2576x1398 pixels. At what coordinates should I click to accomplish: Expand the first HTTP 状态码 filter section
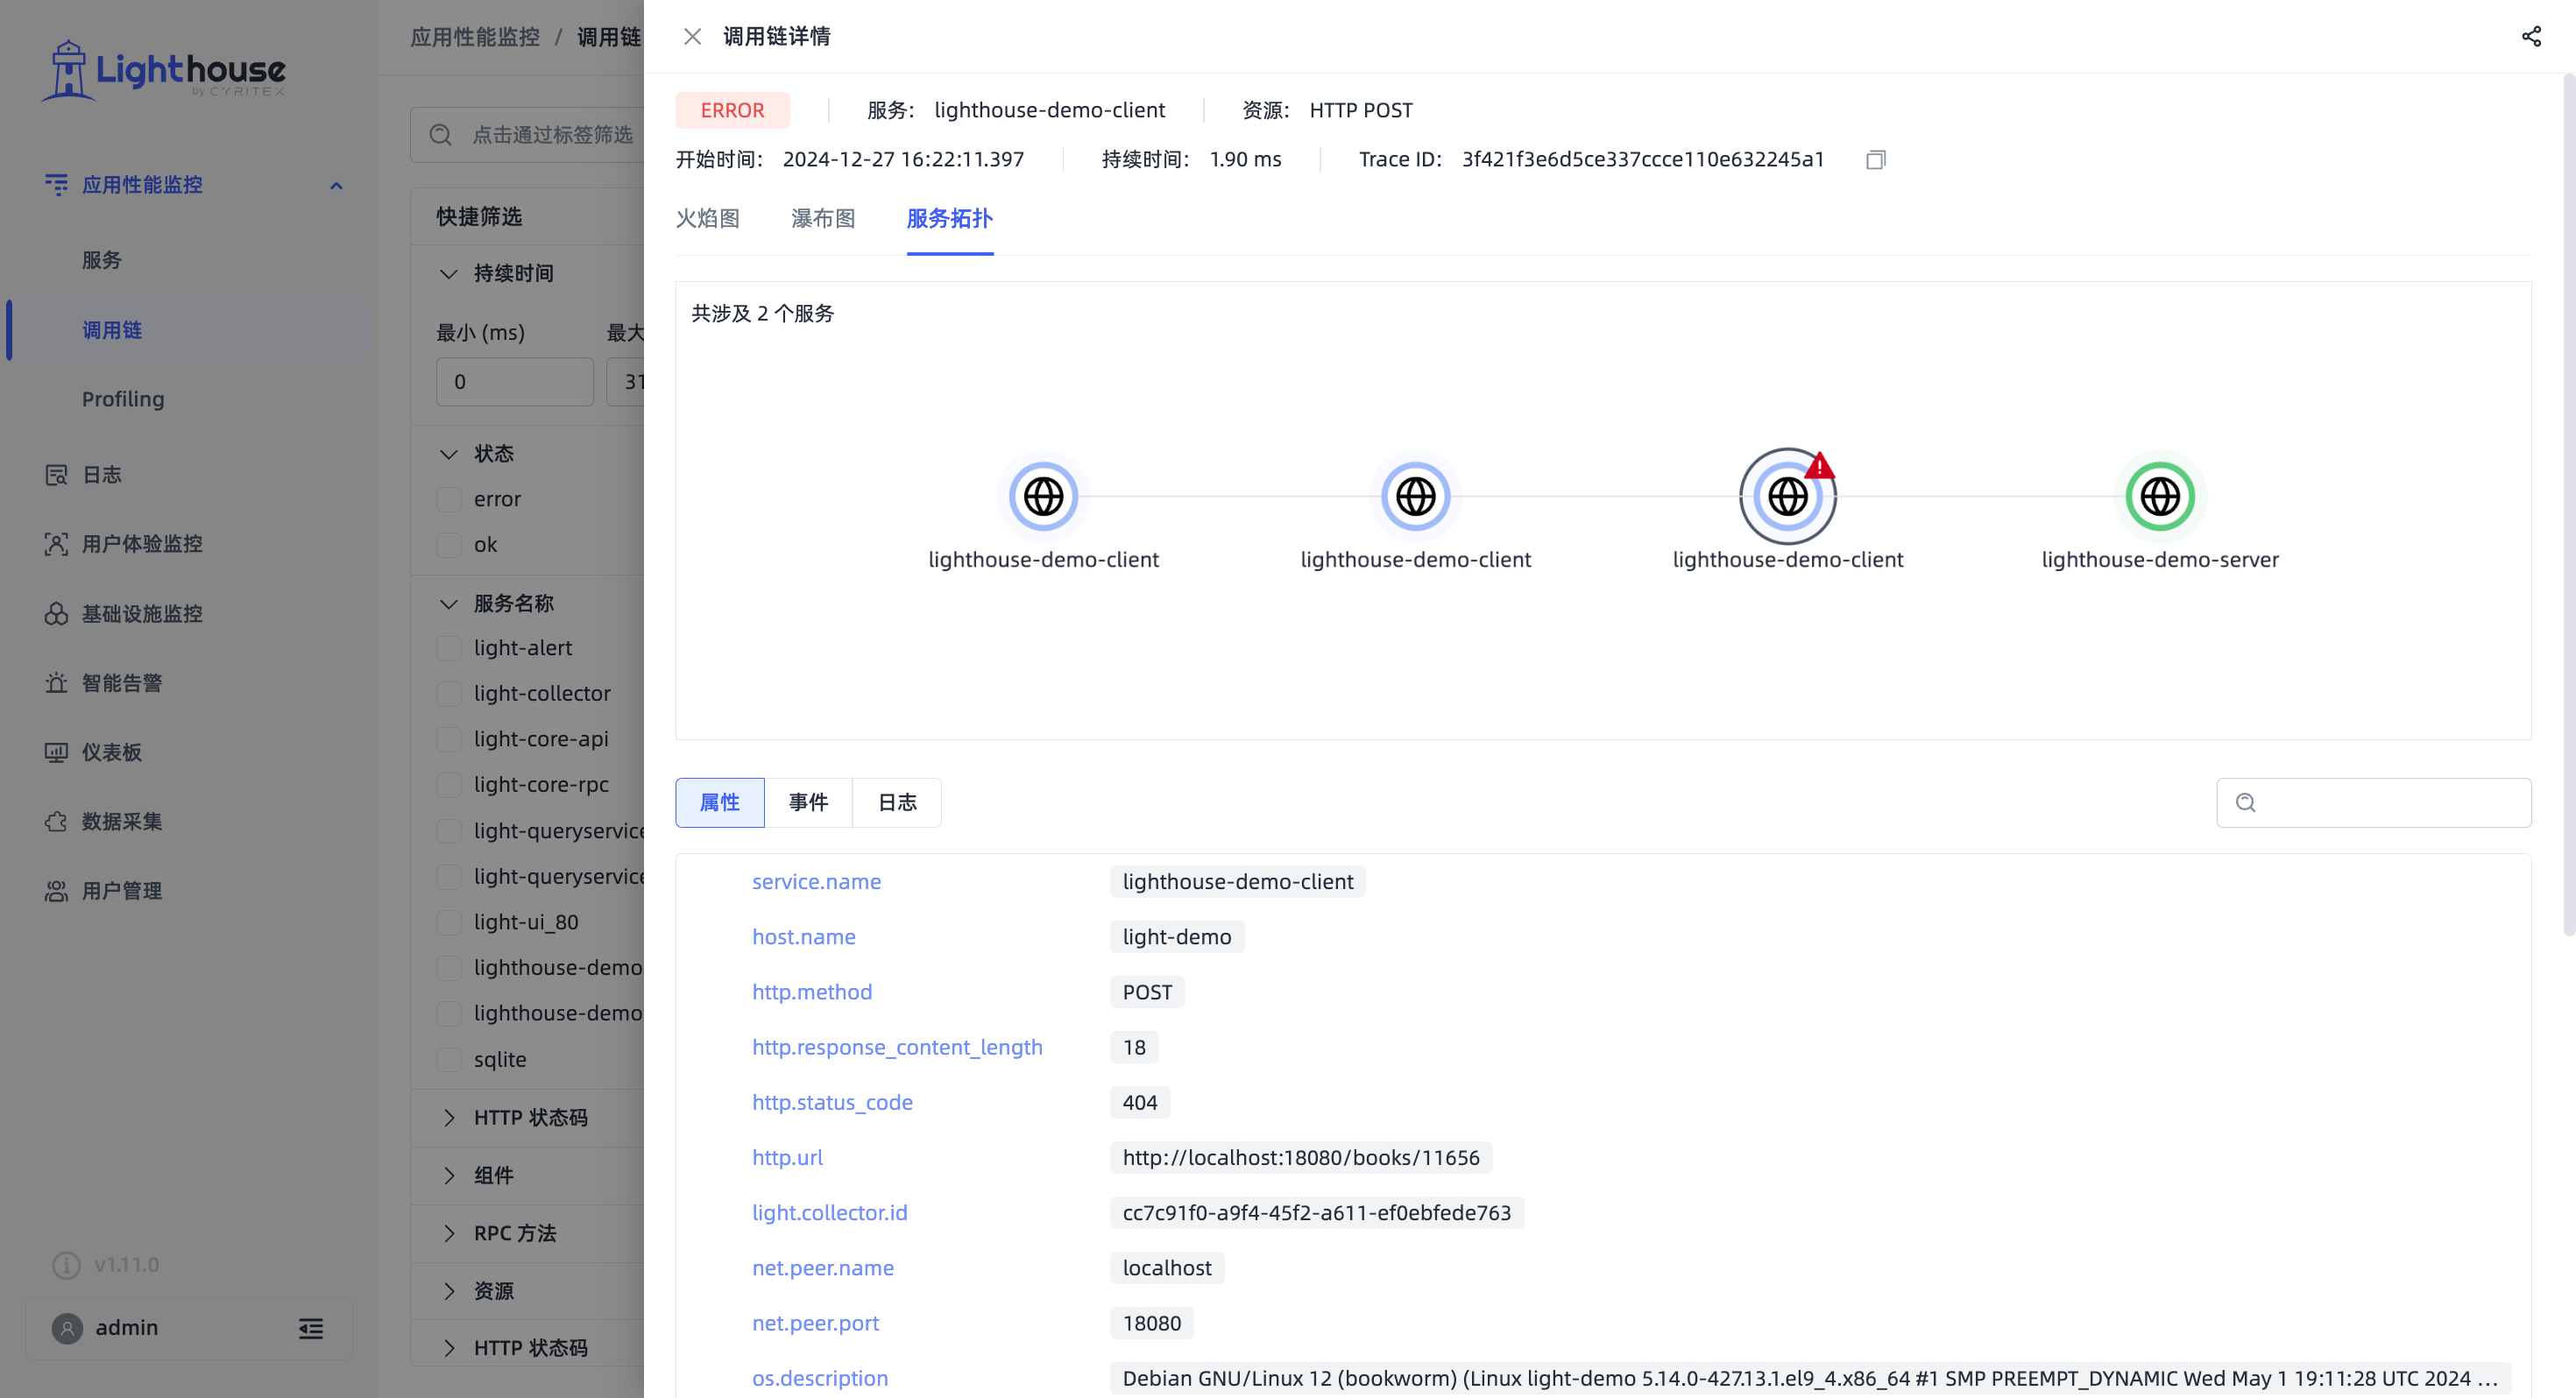point(449,1118)
